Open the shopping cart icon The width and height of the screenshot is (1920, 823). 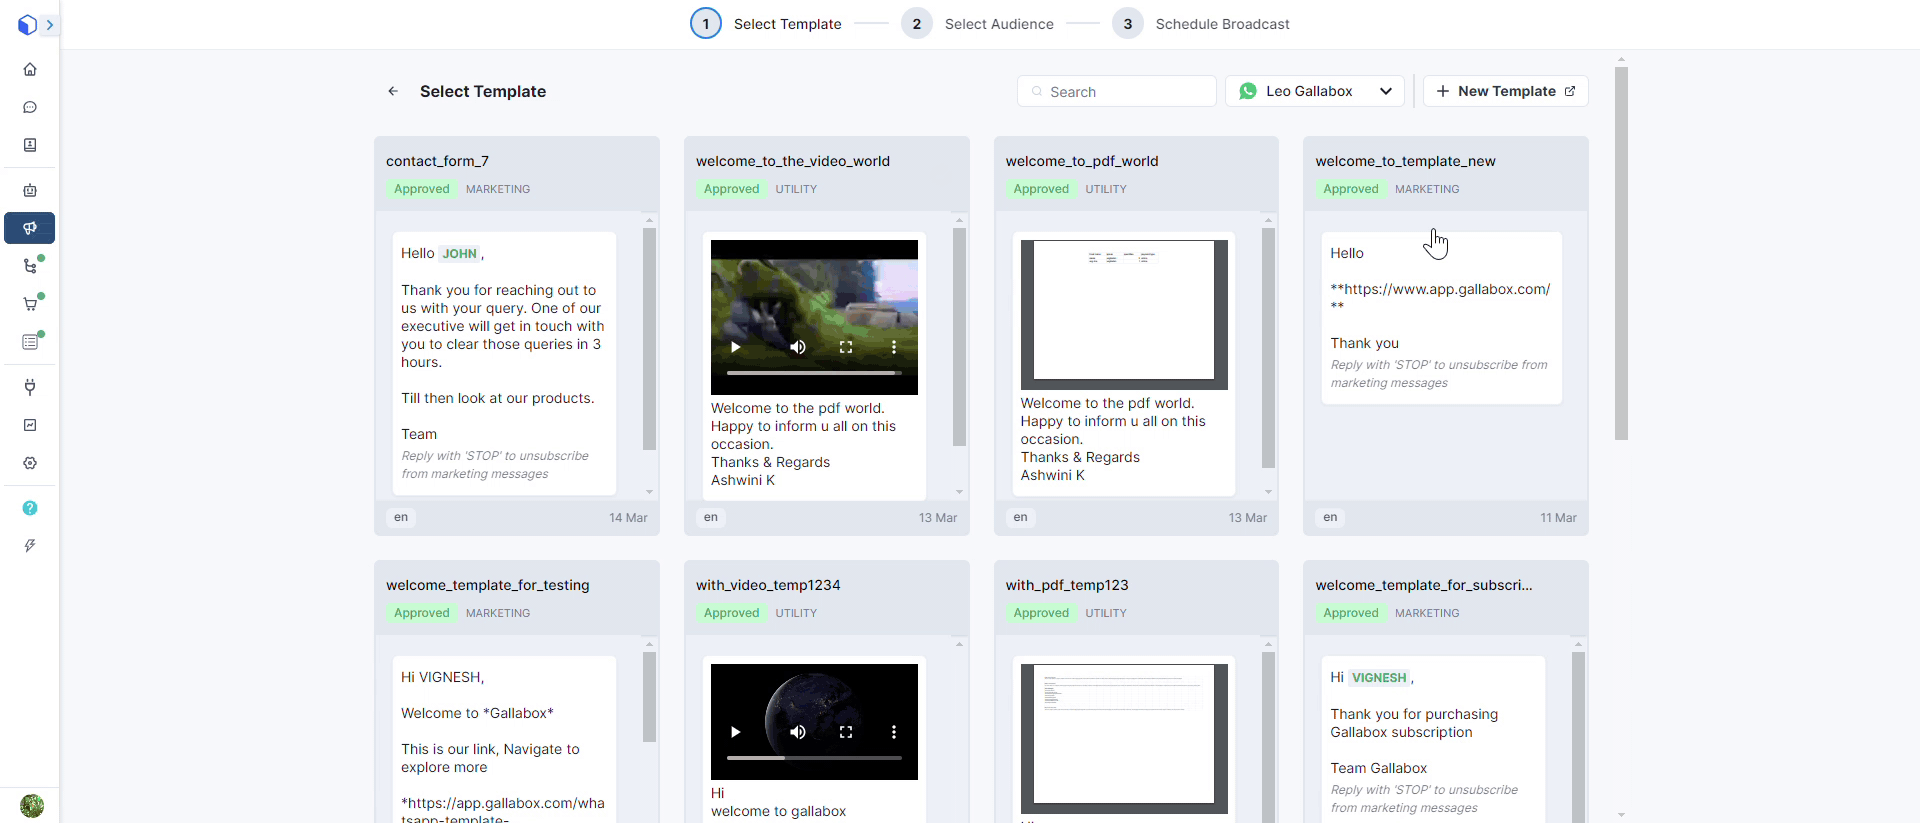point(30,304)
